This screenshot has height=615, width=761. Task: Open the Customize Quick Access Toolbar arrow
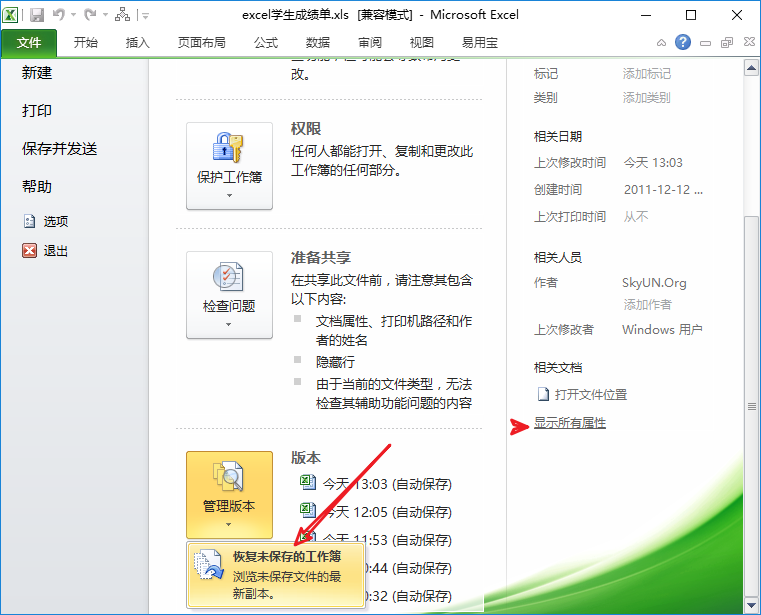(145, 16)
